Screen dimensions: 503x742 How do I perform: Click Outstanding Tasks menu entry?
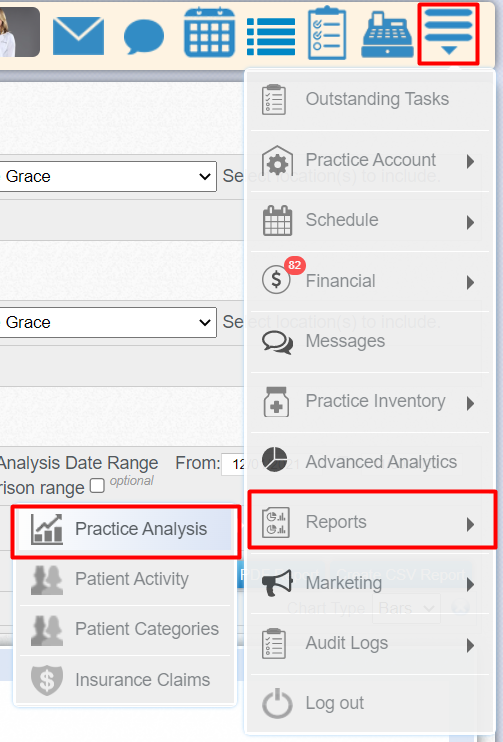(370, 99)
